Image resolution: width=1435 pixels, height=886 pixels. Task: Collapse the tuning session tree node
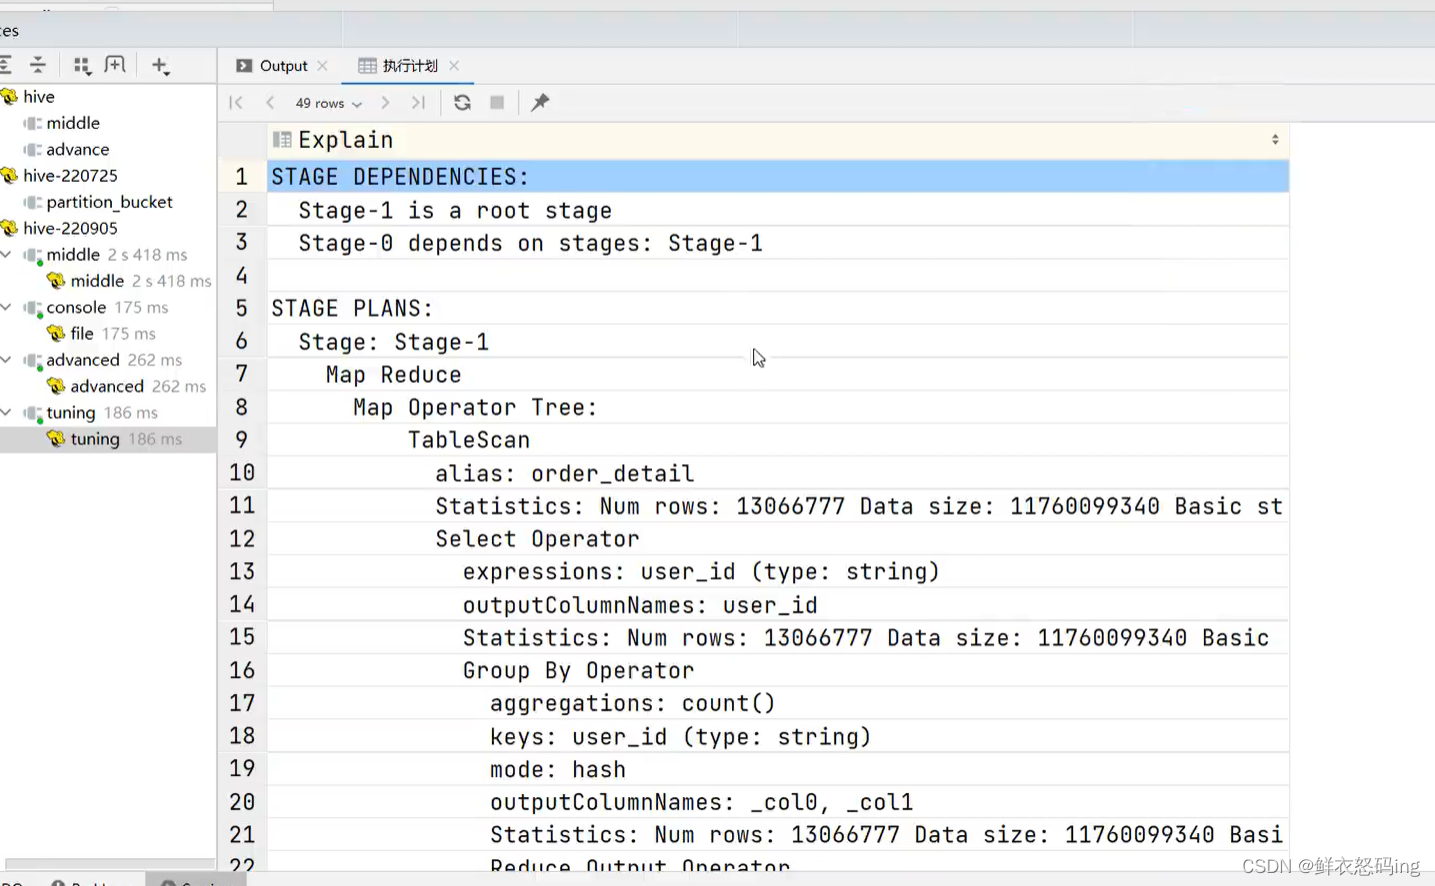pos(7,412)
